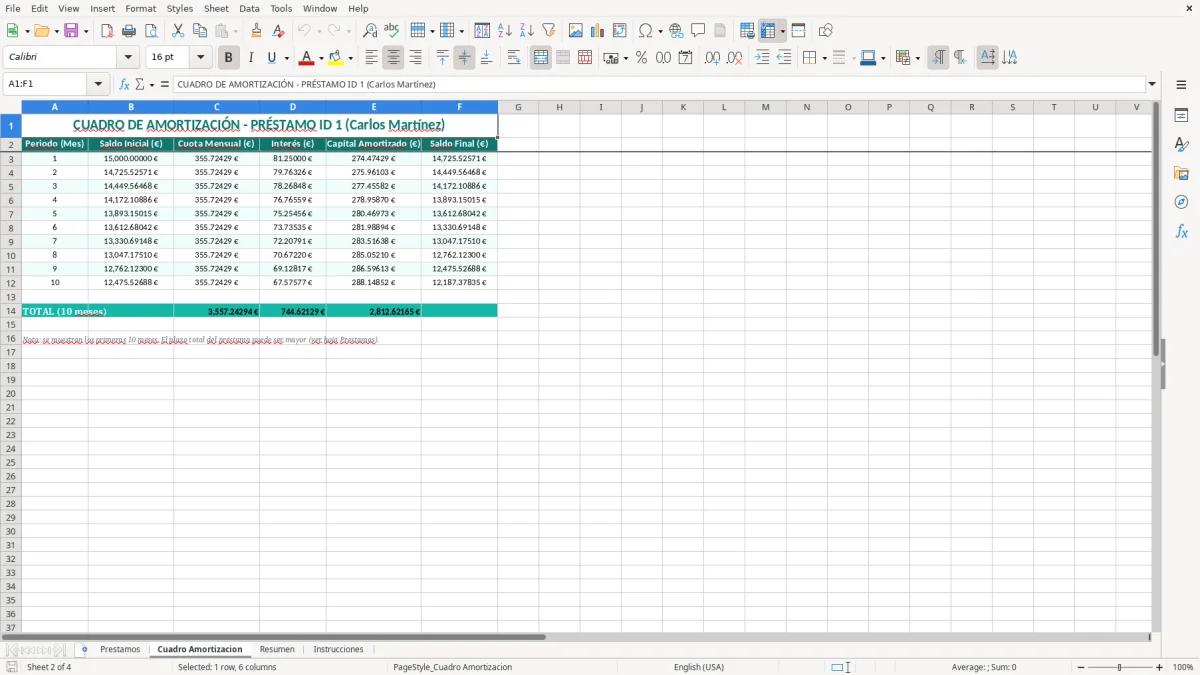Toggle Underline formatting
Screen dimensions: 1200x675
tap(271, 58)
